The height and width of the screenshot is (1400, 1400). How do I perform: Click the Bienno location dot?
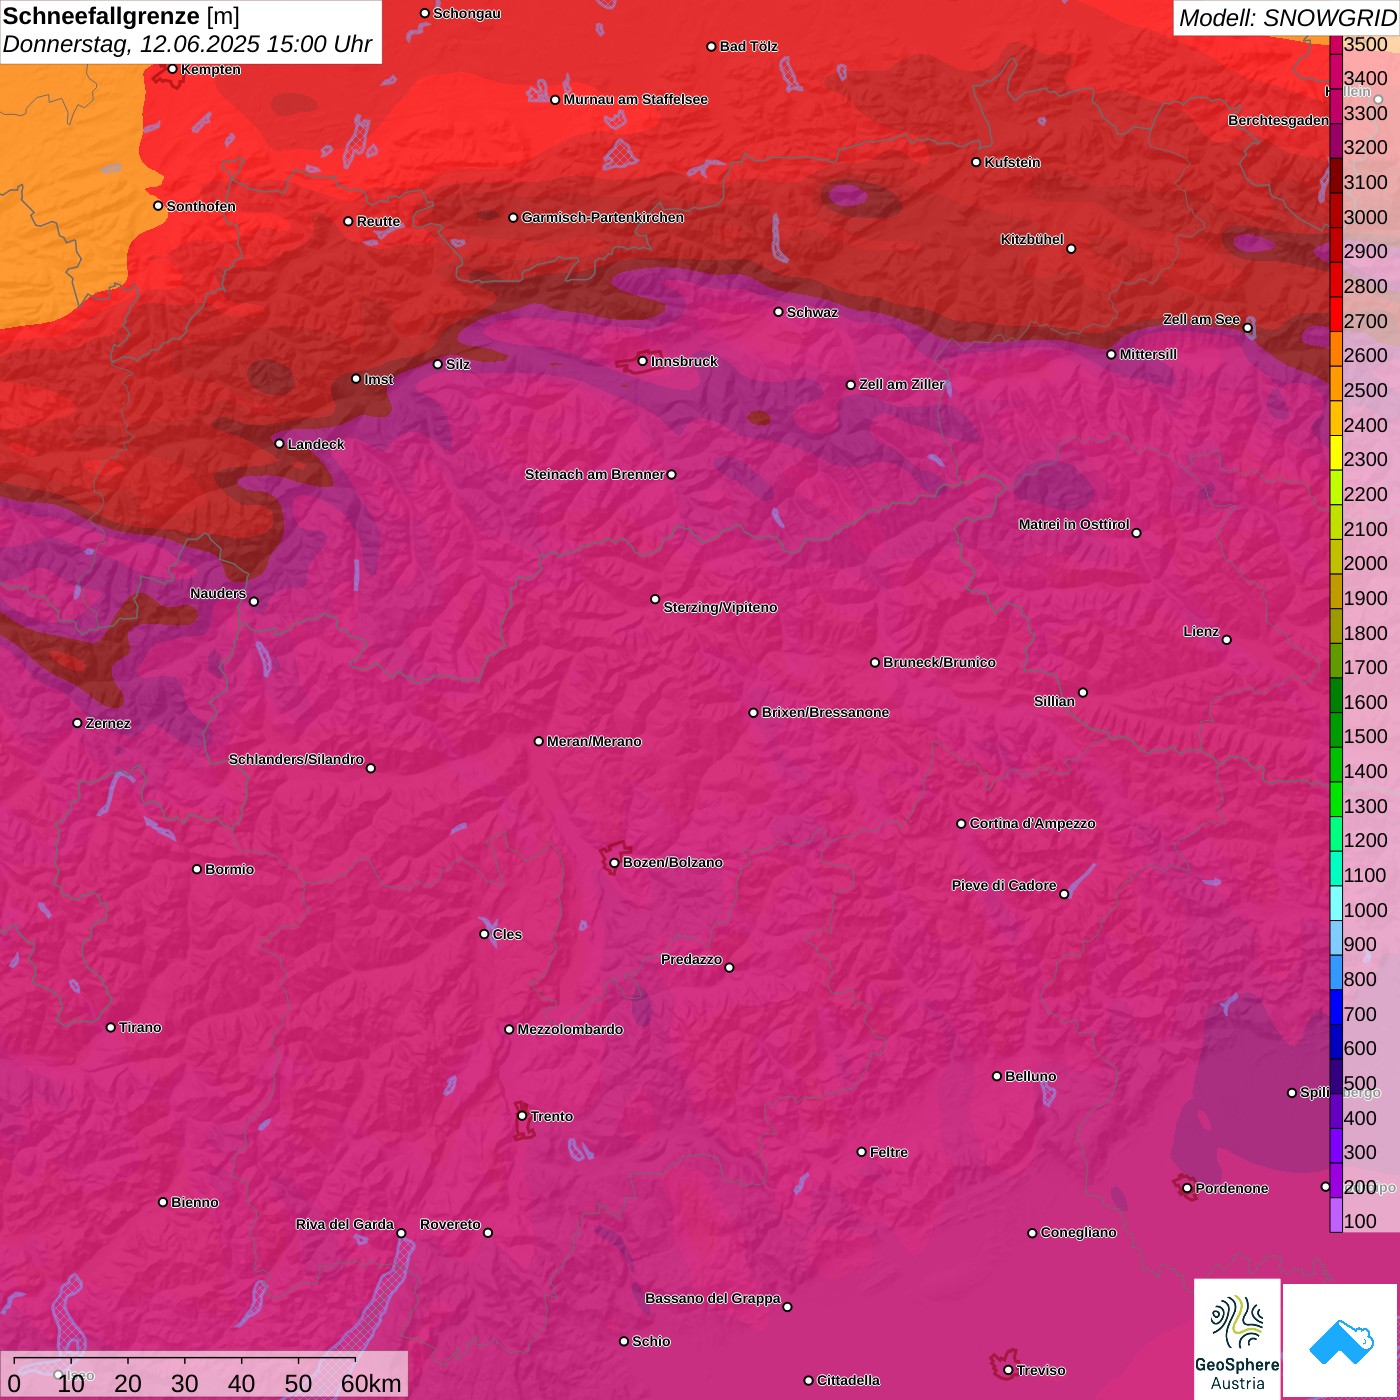163,1202
